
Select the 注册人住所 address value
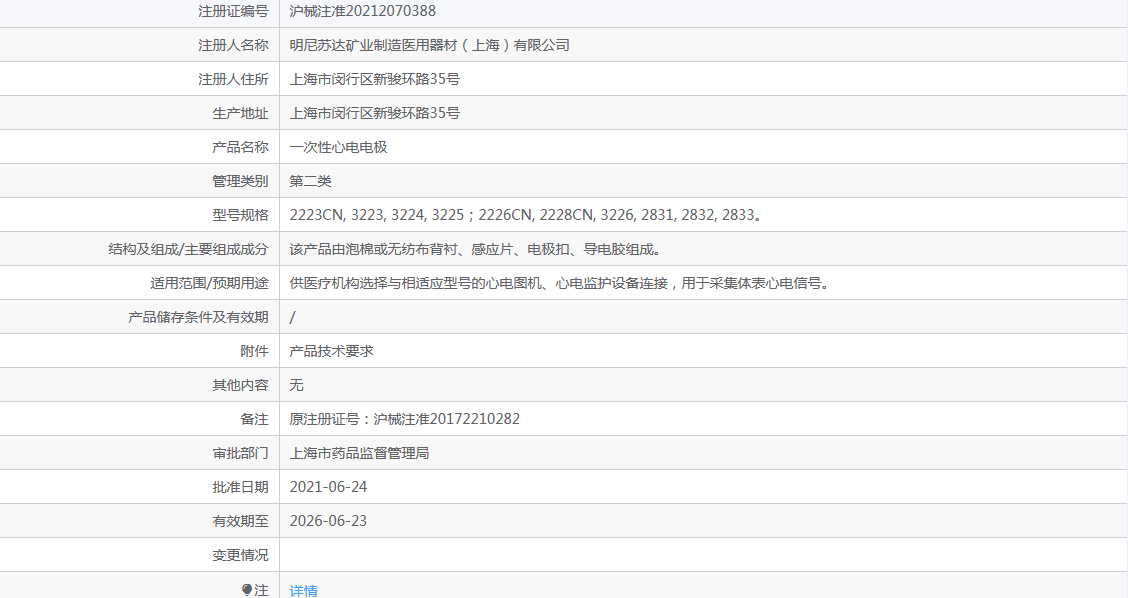point(375,78)
